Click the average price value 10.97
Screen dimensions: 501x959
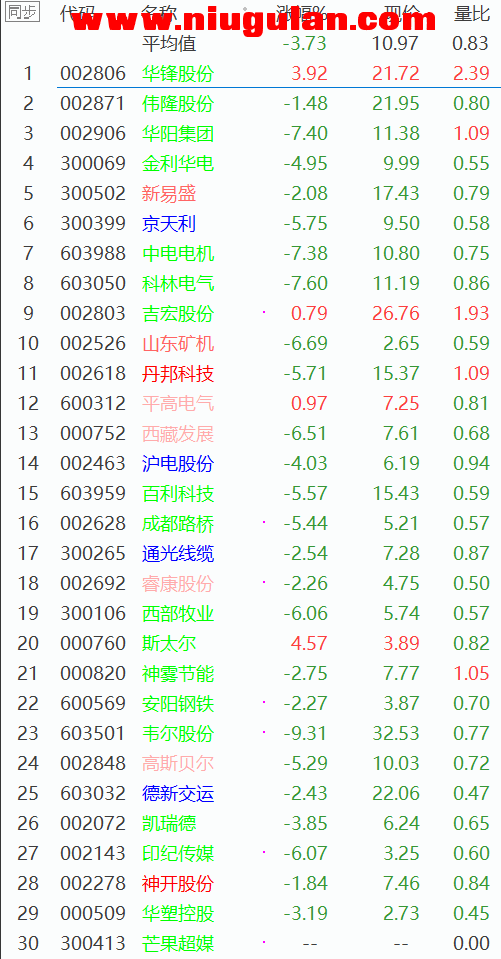396,43
